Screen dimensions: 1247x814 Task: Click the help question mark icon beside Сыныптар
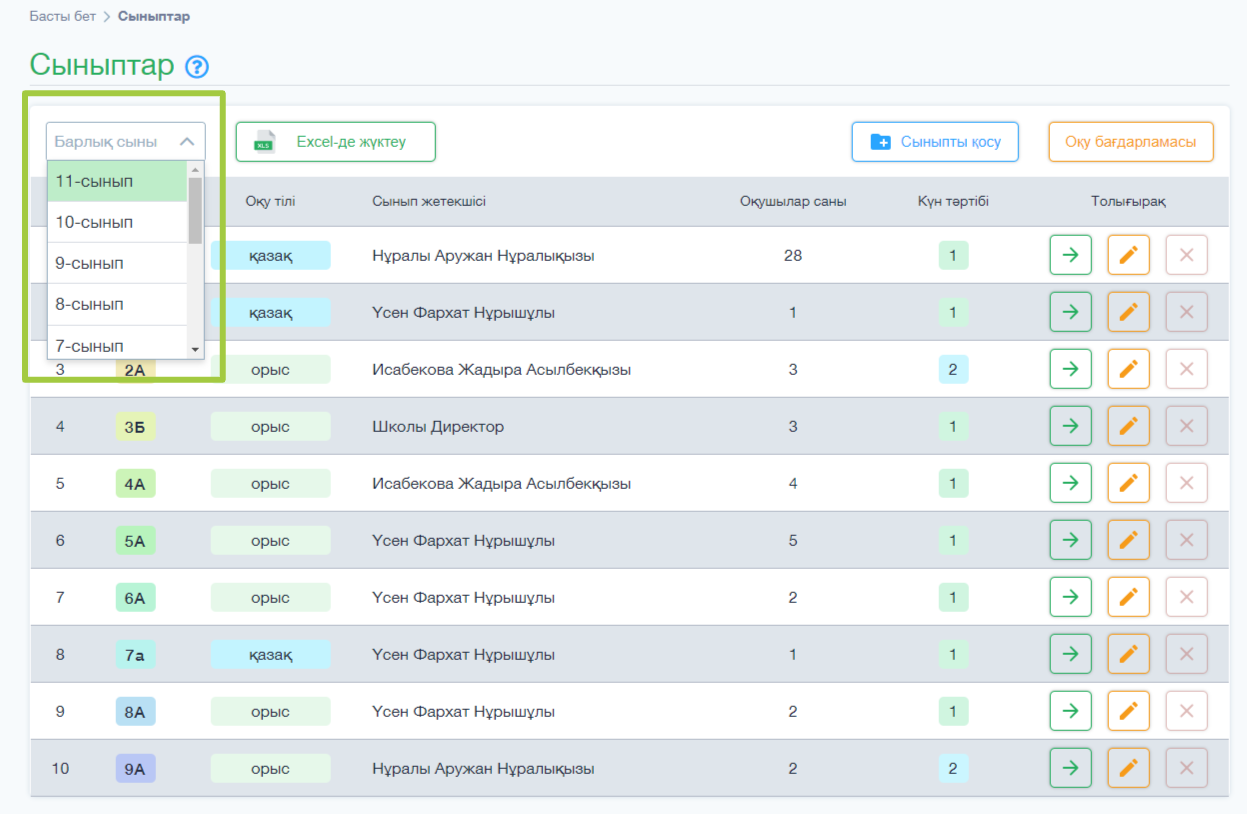pyautogui.click(x=197, y=67)
